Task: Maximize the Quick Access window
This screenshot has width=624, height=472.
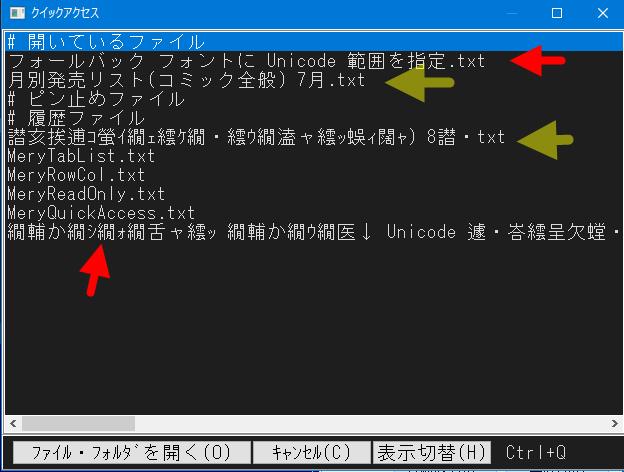Action: coord(557,13)
